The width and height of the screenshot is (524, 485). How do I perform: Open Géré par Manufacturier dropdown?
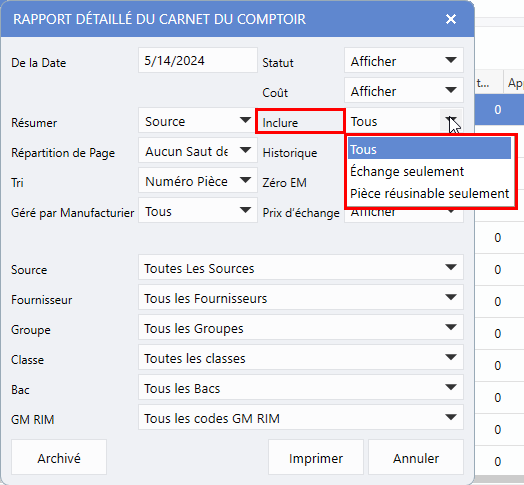pos(198,211)
